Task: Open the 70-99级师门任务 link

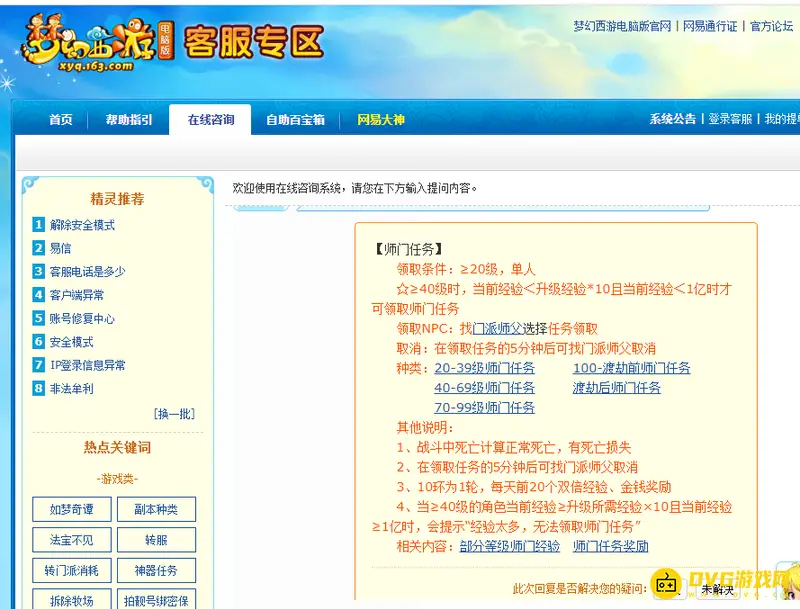Action: [484, 408]
